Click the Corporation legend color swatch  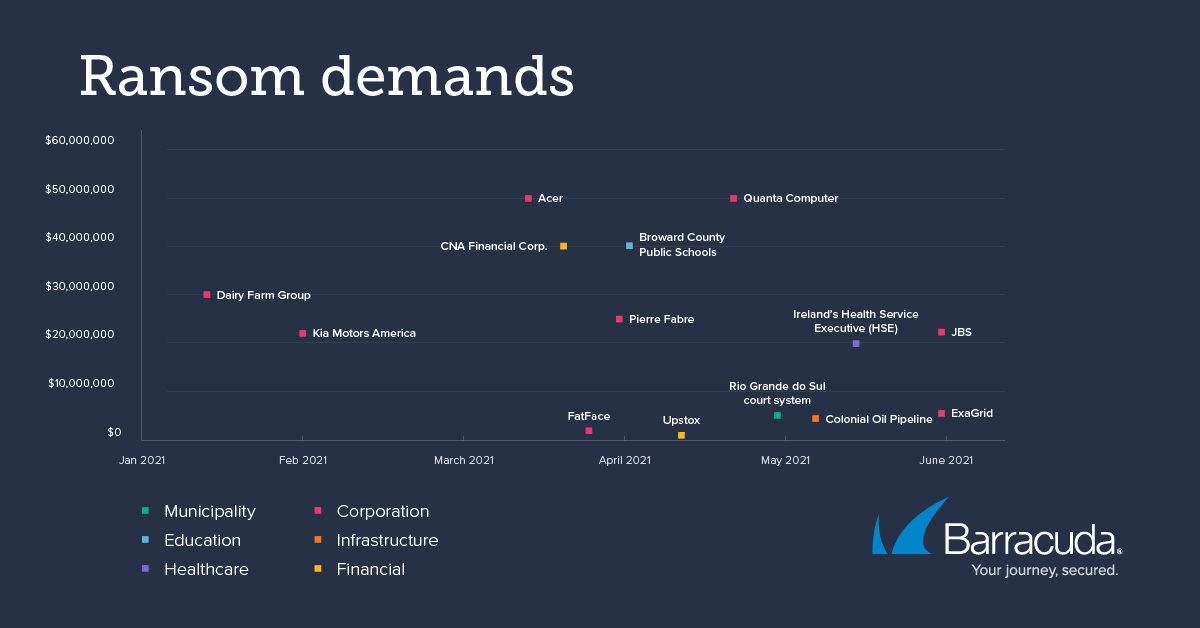[317, 511]
